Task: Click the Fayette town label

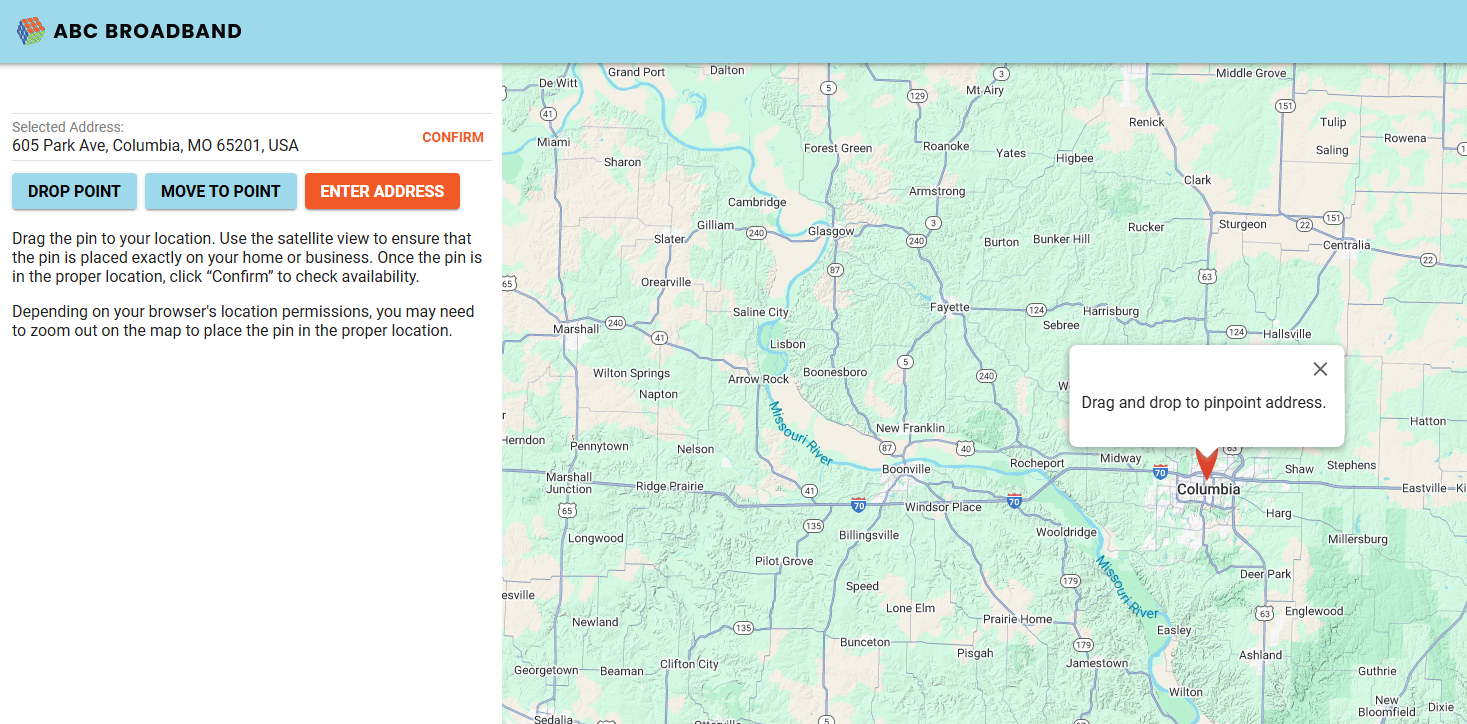Action: (949, 307)
